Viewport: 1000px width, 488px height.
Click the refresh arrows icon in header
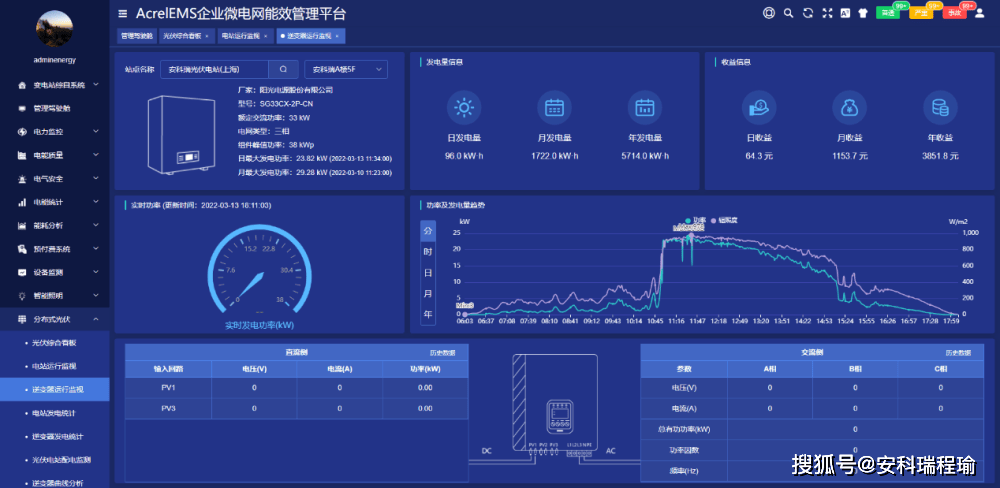[x=807, y=13]
